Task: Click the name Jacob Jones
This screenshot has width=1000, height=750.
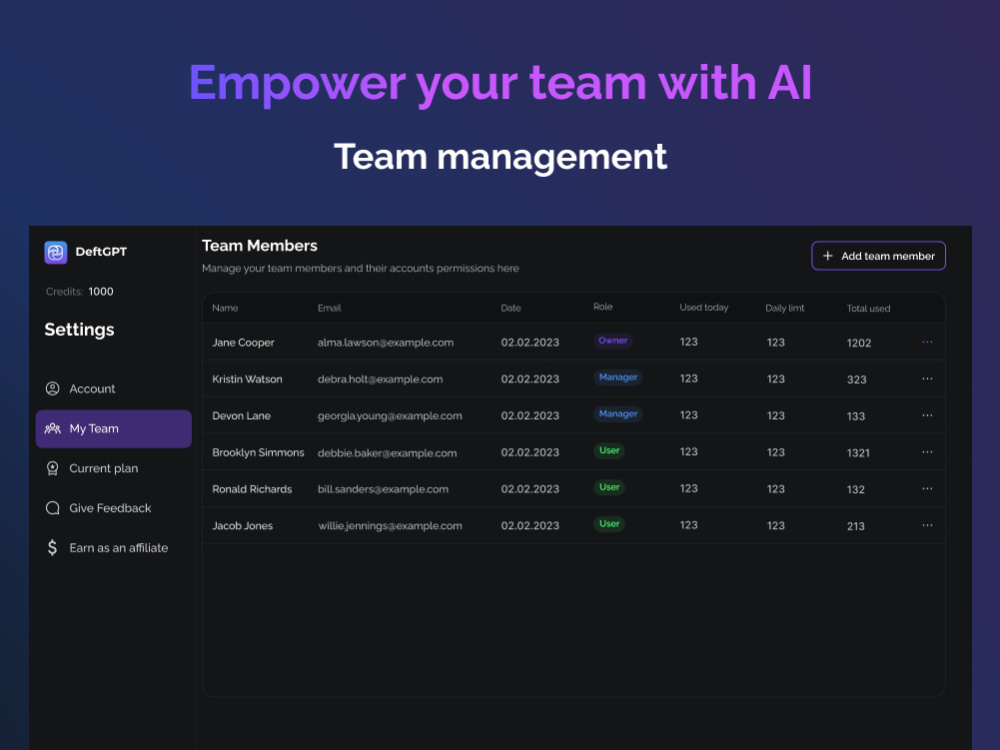Action: coord(242,526)
